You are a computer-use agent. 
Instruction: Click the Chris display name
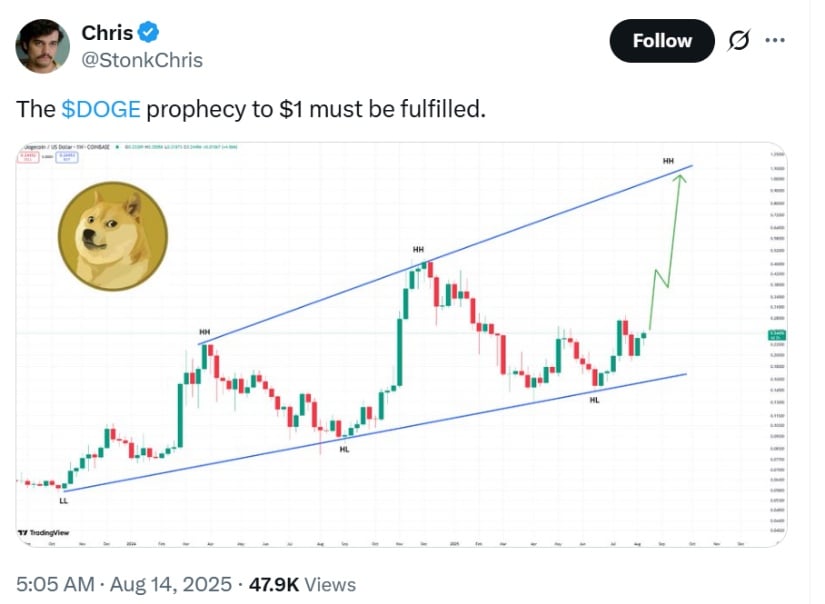[x=107, y=33]
